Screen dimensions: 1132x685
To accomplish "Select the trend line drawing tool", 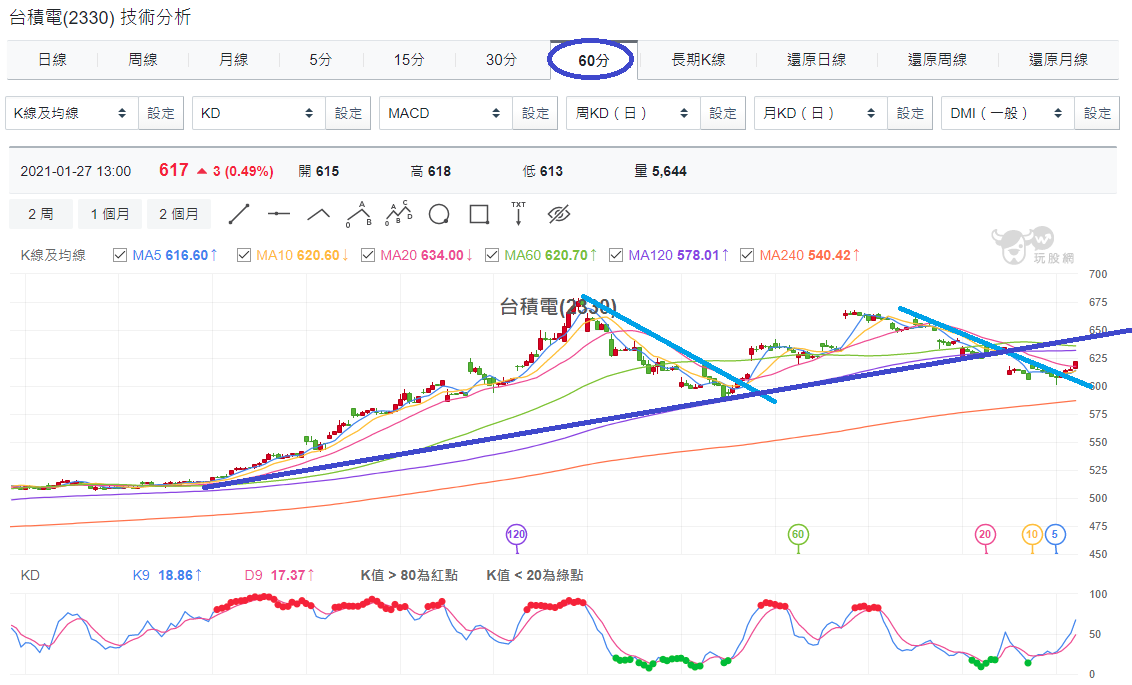I will point(239,214).
